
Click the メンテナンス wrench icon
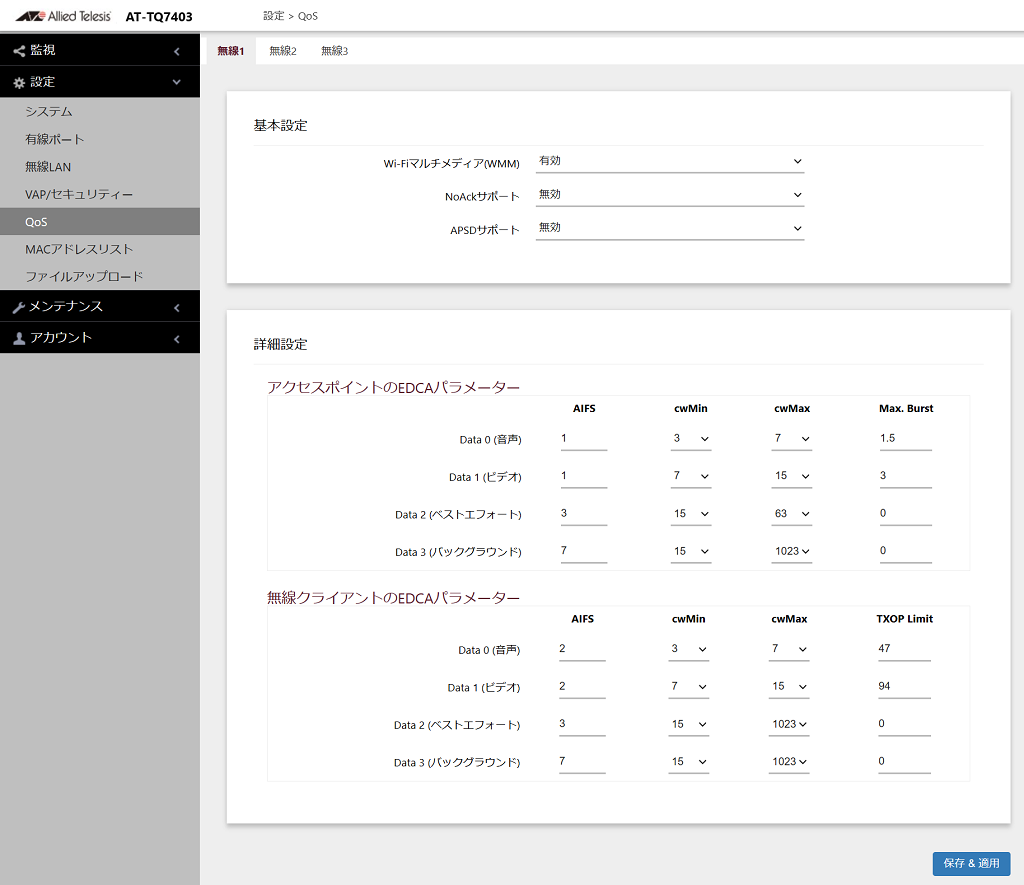tap(19, 308)
